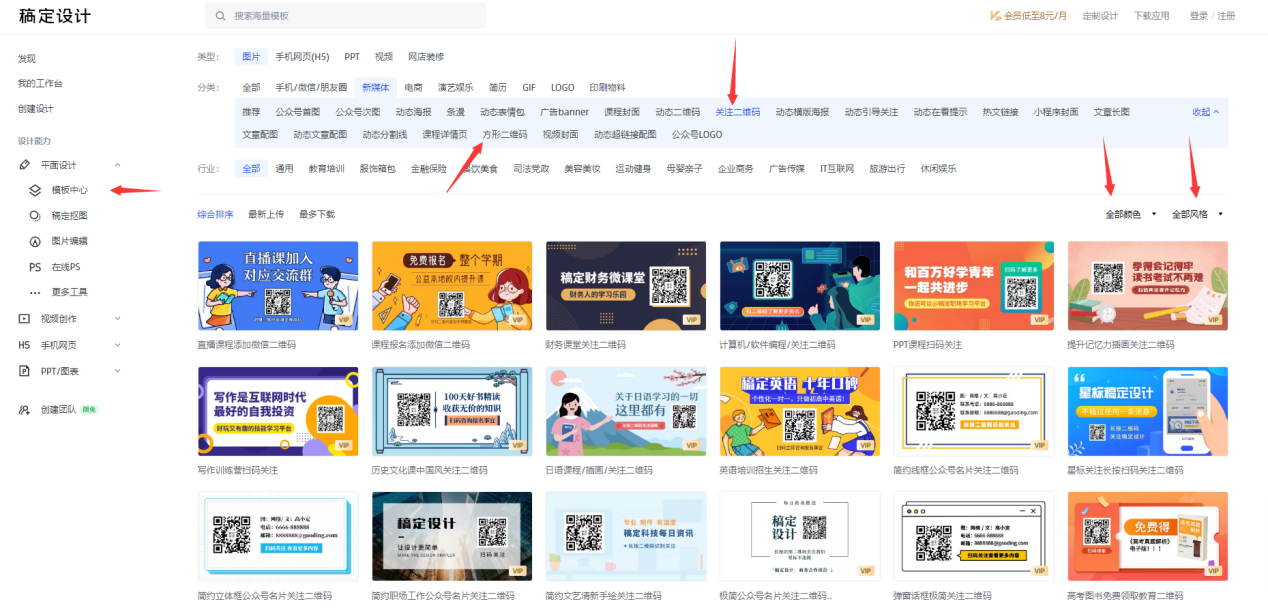Click the 图片编辑 icon in sidebar
This screenshot has width=1268, height=610.
35,241
